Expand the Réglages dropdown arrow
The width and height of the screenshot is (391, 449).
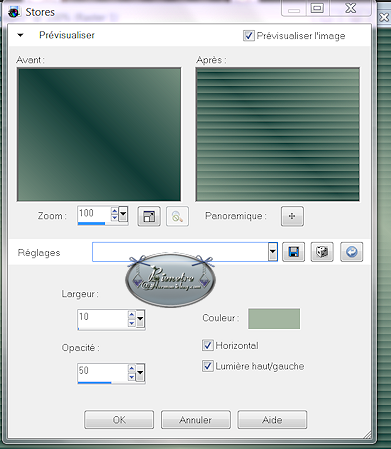(273, 252)
